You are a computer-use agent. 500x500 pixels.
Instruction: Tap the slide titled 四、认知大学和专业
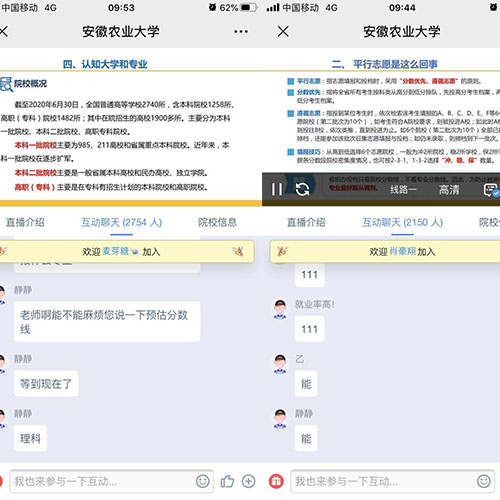coord(105,64)
